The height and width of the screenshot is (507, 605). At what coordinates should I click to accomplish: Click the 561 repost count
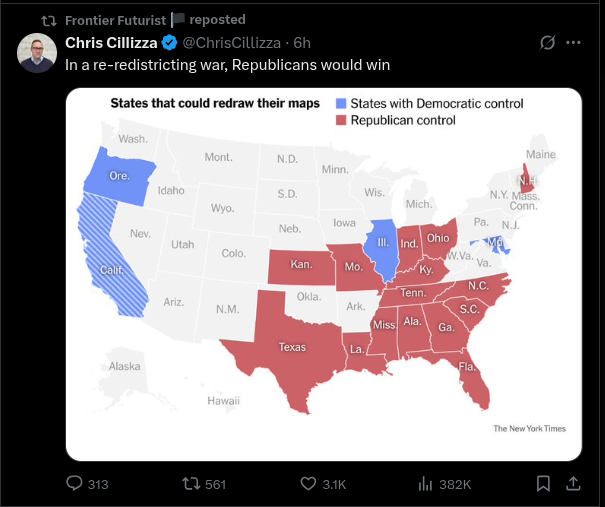(215, 484)
